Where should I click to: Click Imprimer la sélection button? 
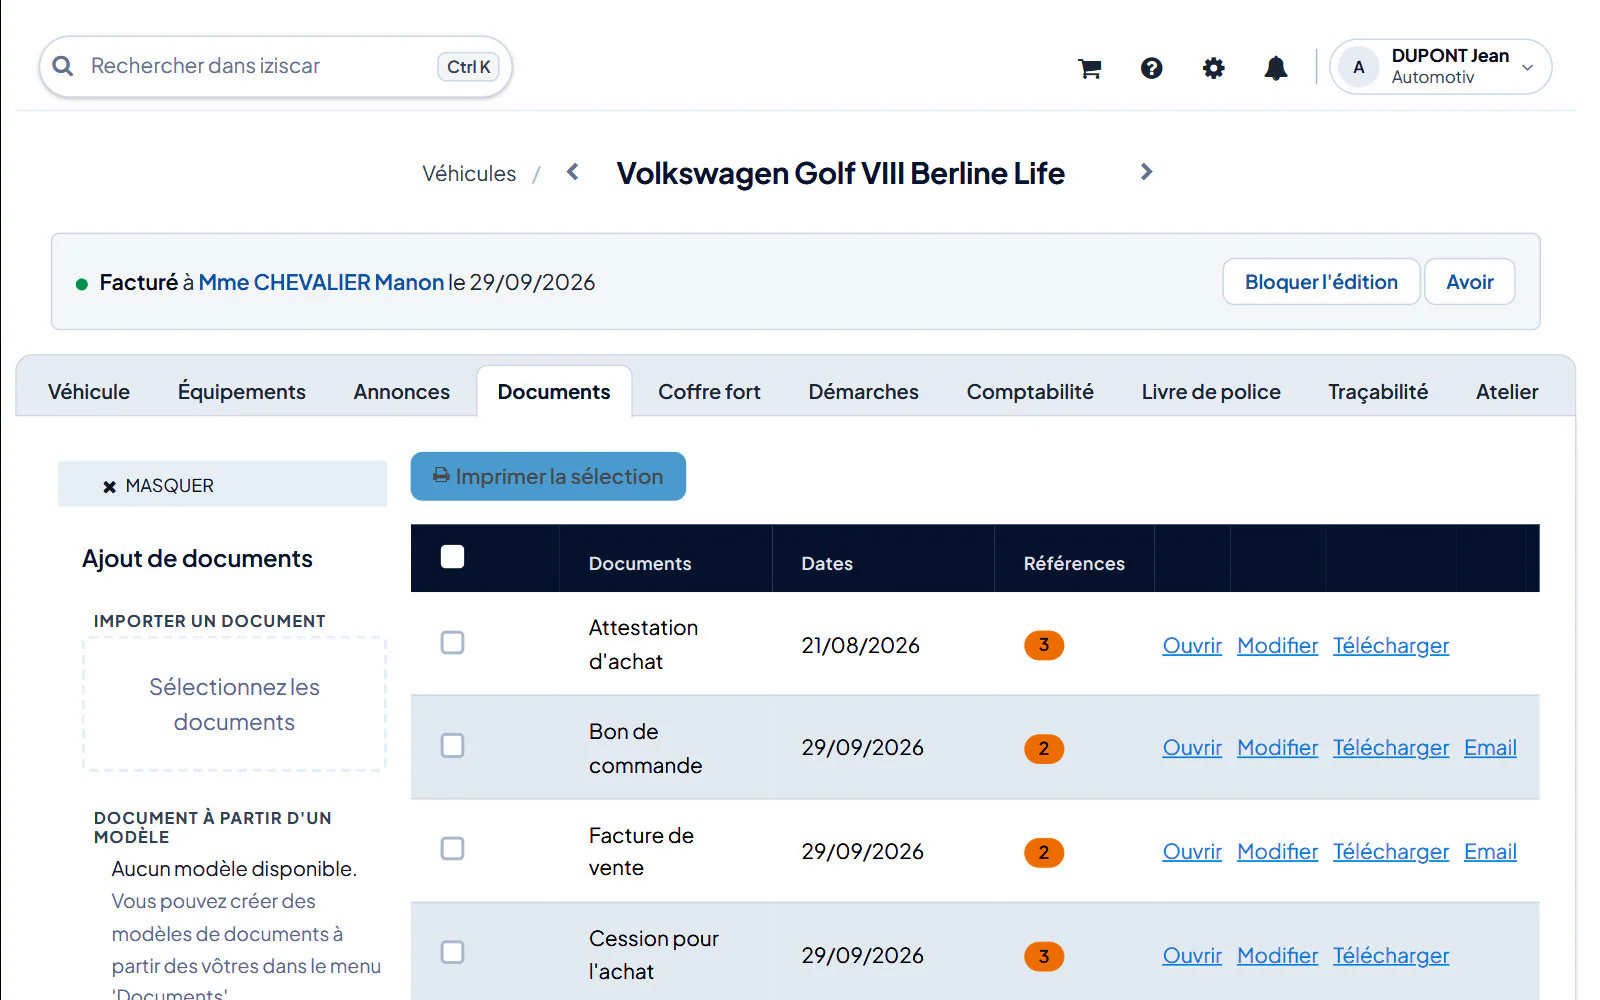coord(548,476)
